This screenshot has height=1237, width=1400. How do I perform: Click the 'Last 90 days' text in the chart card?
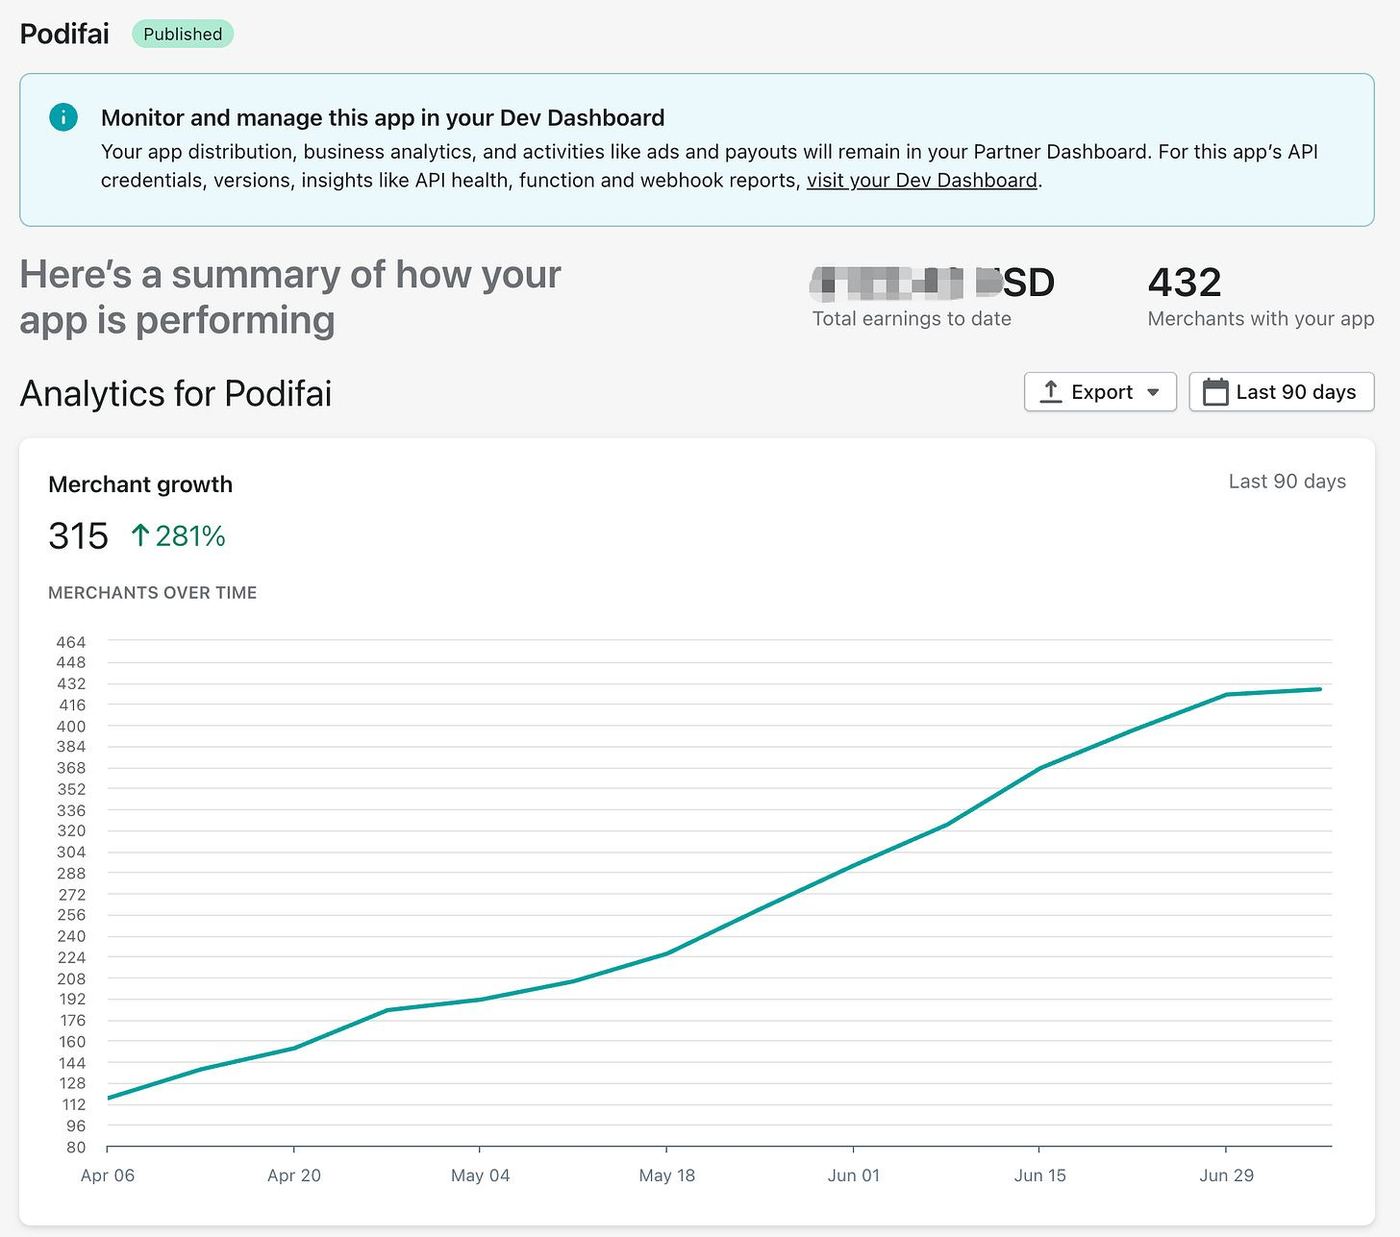[1287, 481]
